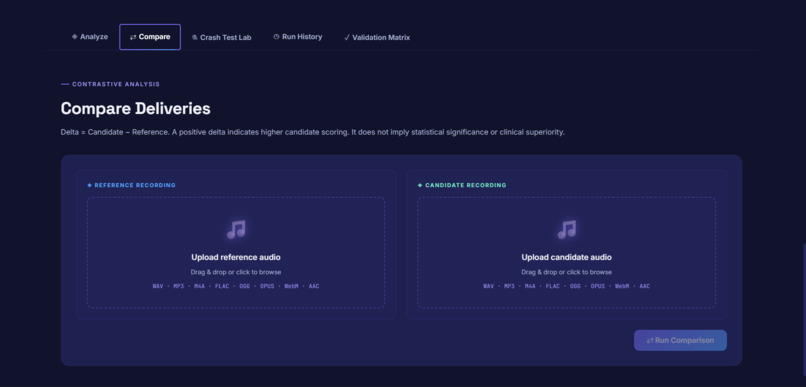Click 'Upload candidate audio' text

(x=566, y=257)
